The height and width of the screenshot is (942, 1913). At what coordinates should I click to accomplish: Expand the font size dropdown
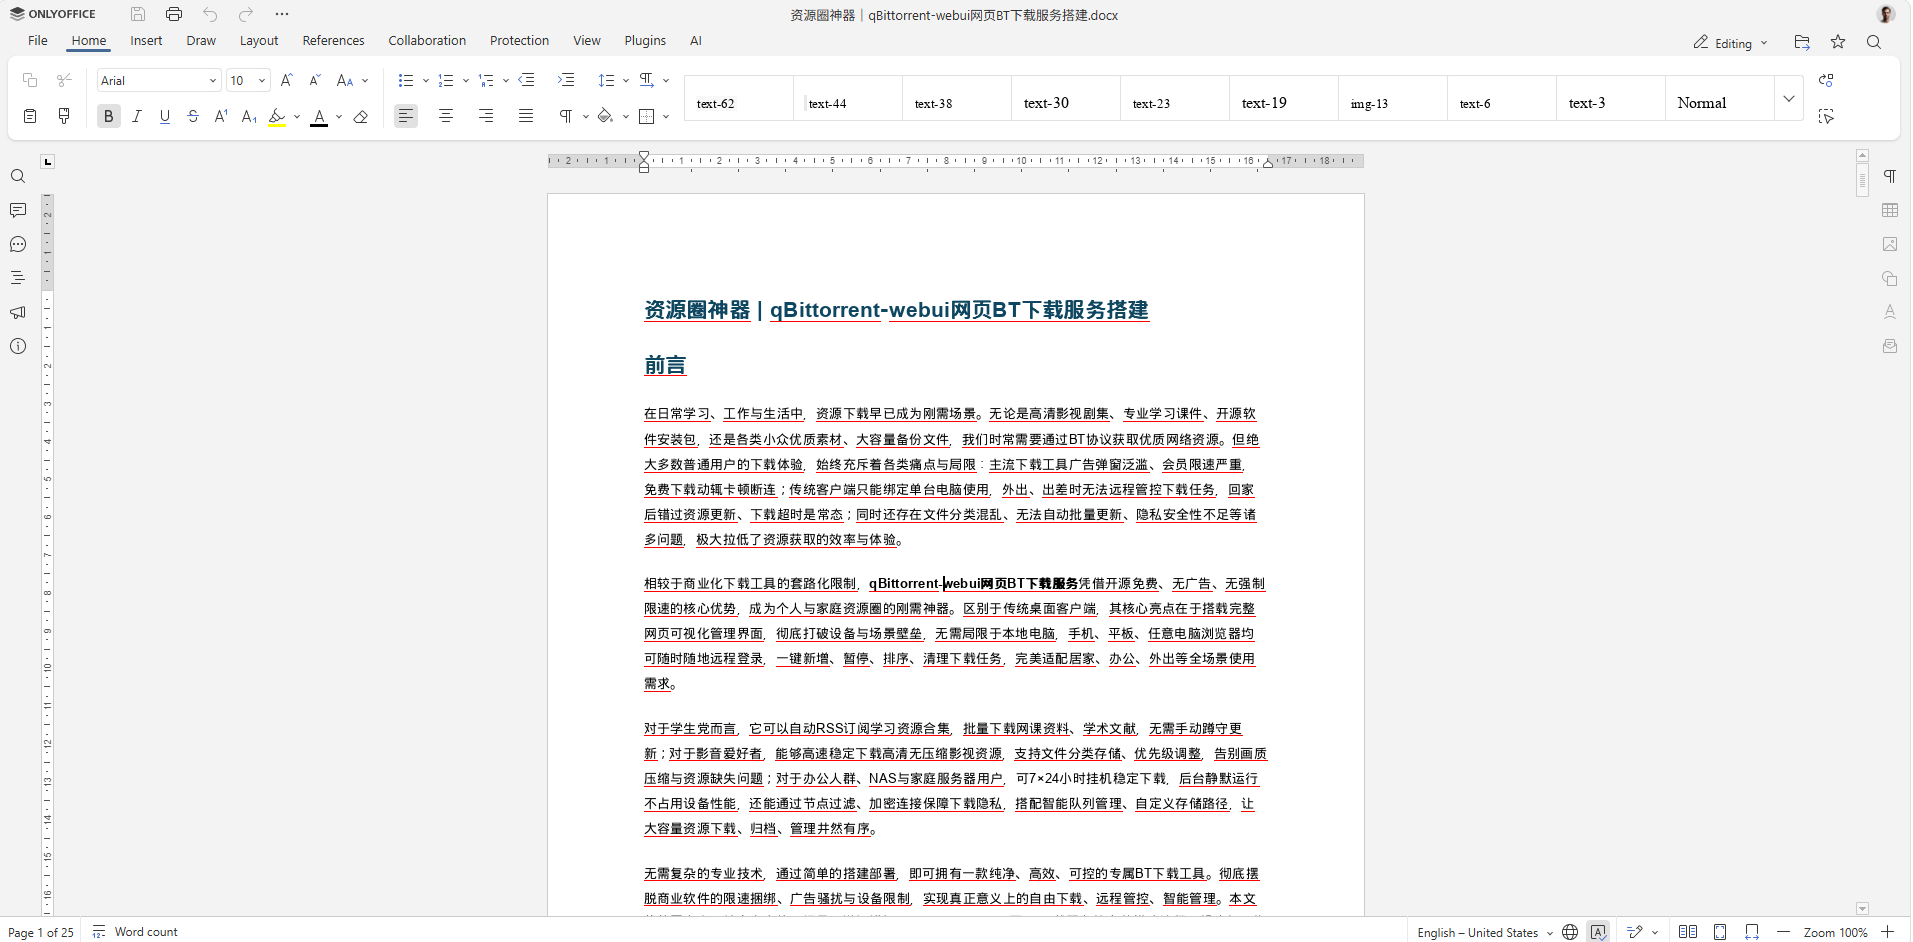[262, 80]
